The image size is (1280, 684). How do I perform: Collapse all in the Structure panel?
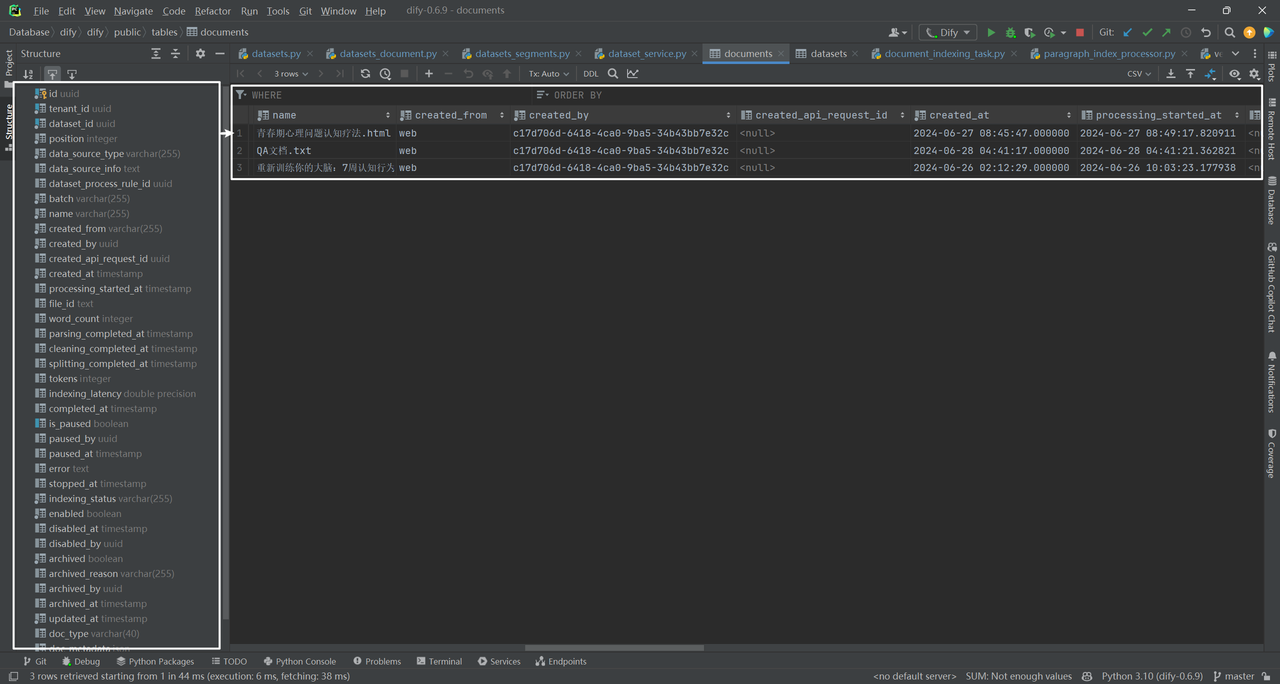175,54
